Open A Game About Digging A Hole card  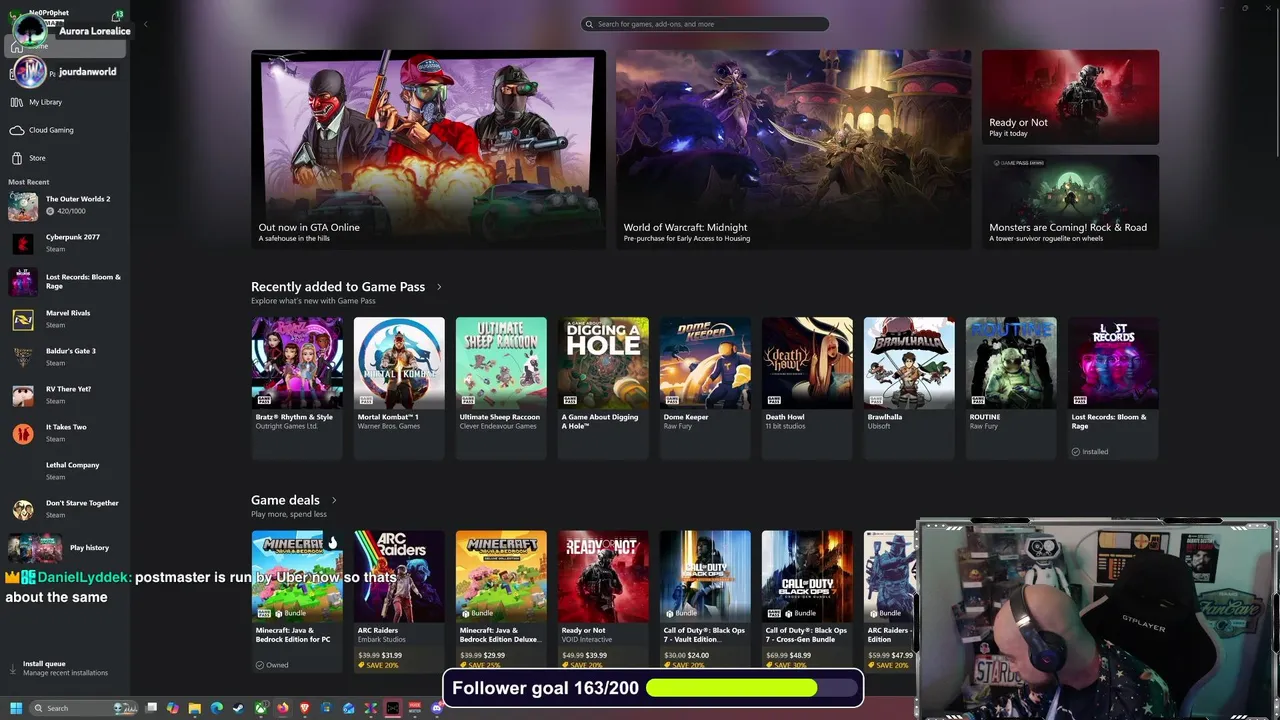click(603, 388)
